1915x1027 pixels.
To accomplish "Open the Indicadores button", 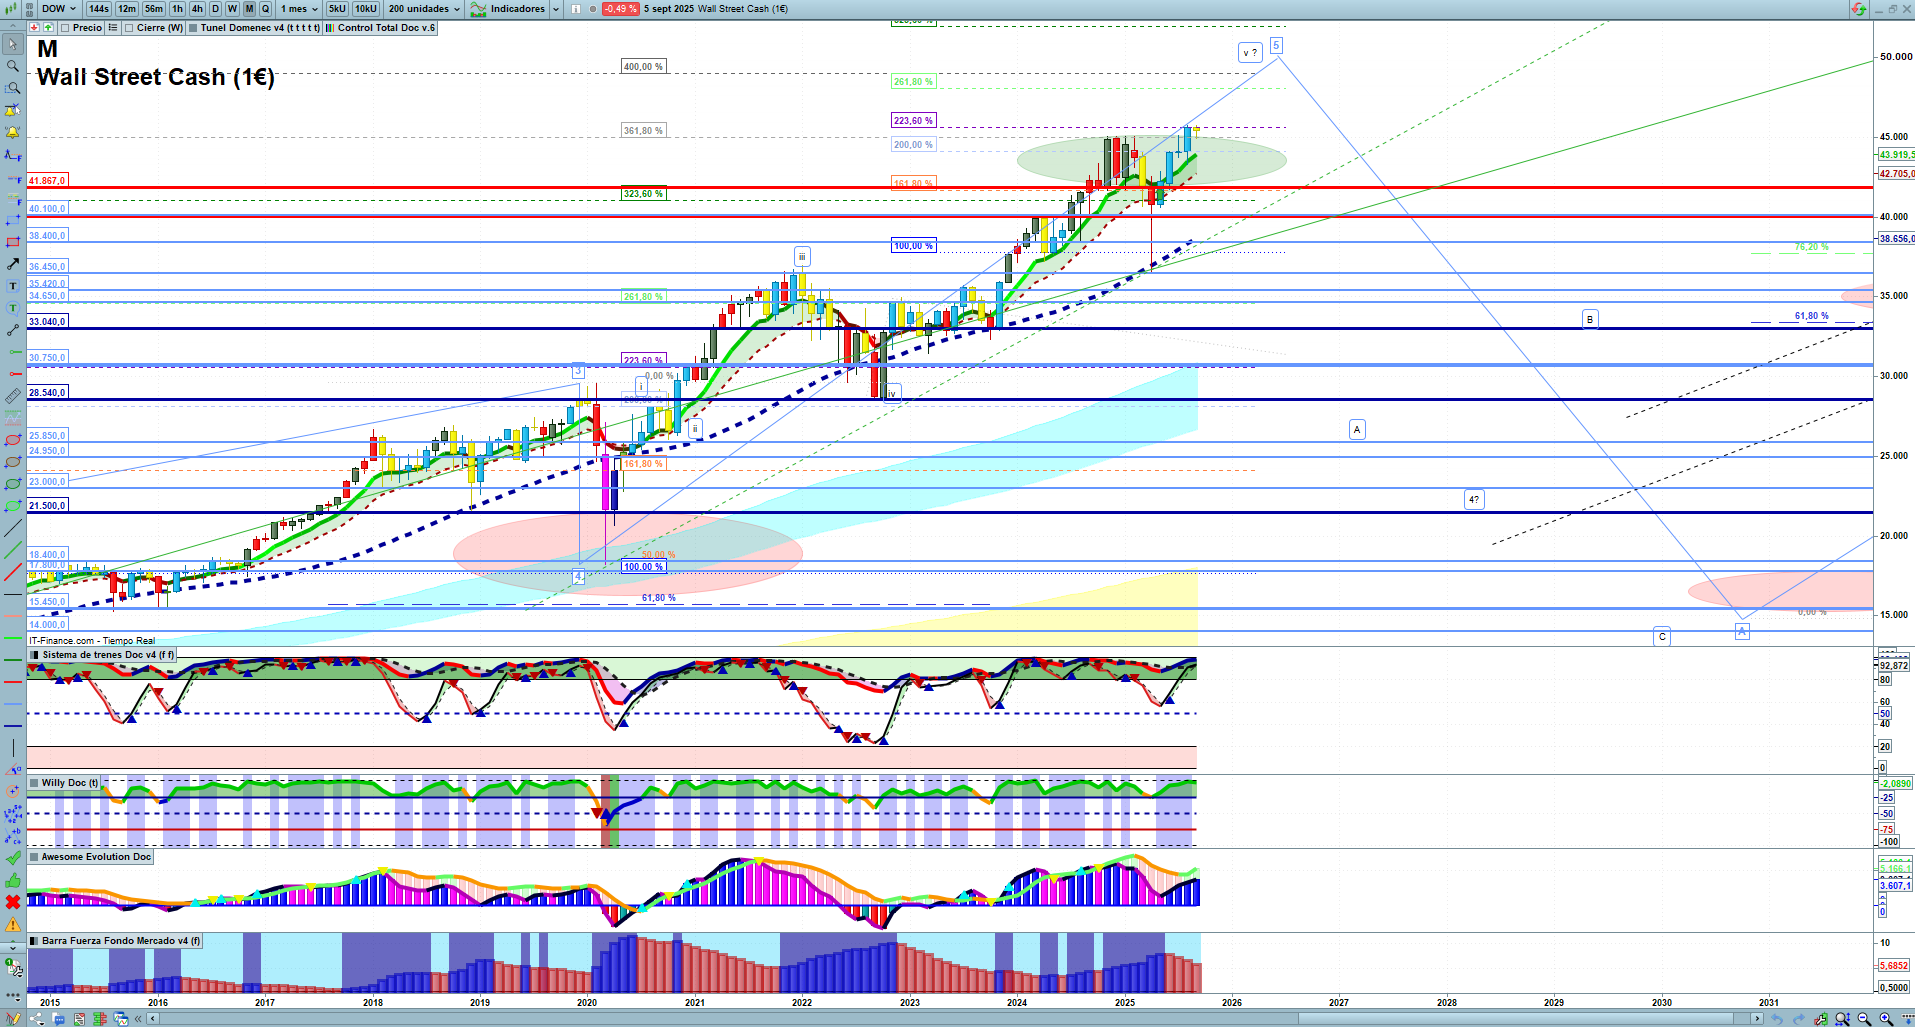I will pyautogui.click(x=508, y=9).
